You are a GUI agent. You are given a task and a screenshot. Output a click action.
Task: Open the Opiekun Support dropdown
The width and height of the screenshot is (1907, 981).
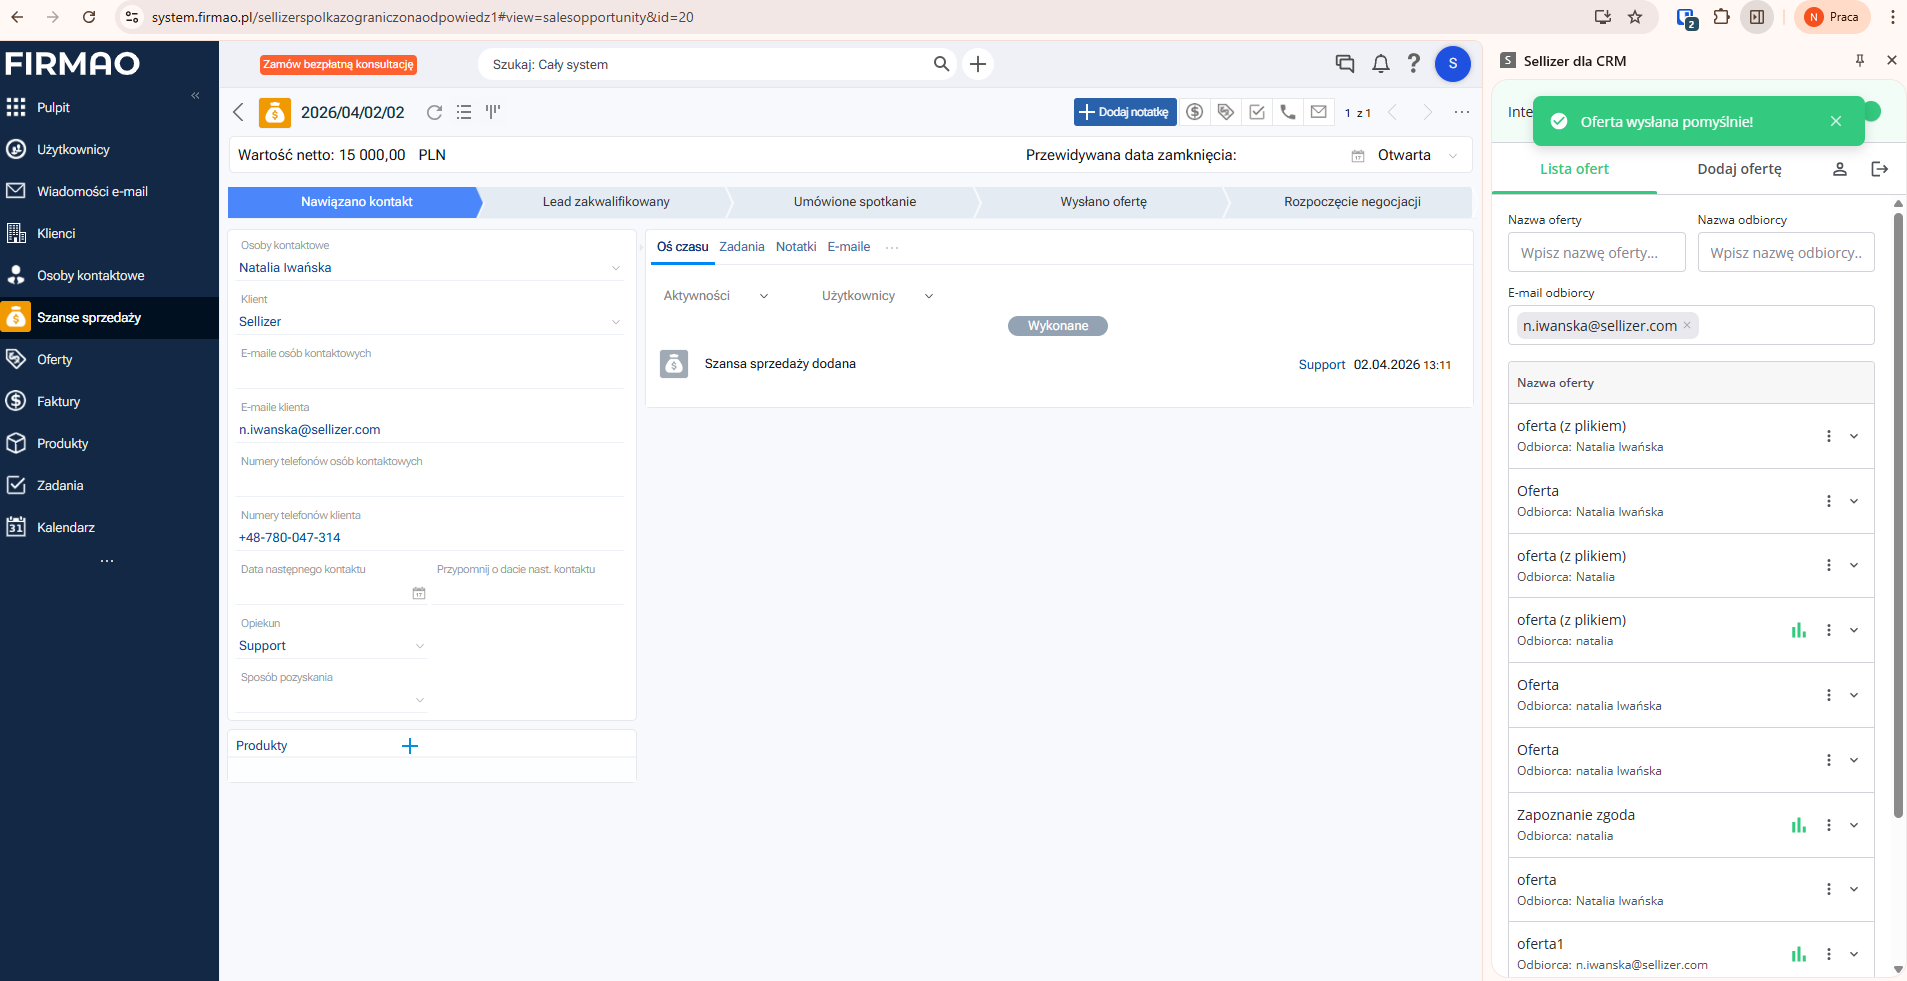point(332,646)
